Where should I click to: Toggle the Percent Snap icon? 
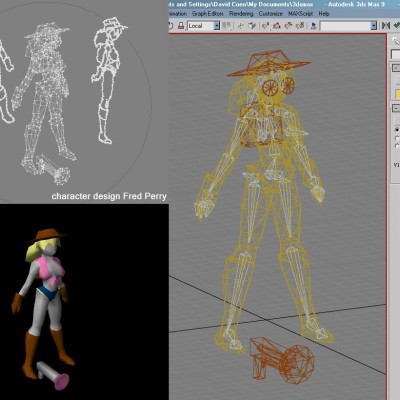pos(288,26)
